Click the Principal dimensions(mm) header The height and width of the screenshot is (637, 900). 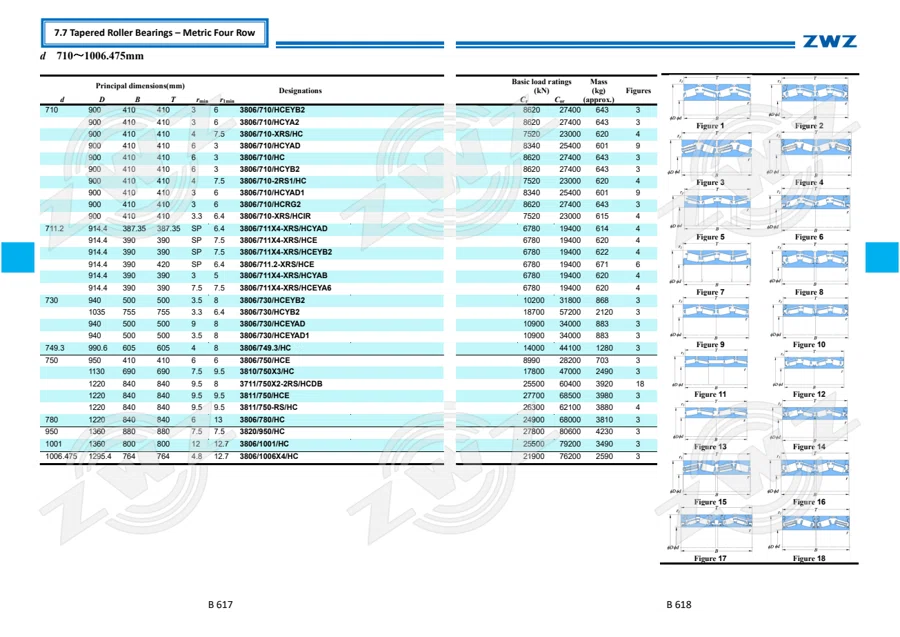(x=140, y=86)
